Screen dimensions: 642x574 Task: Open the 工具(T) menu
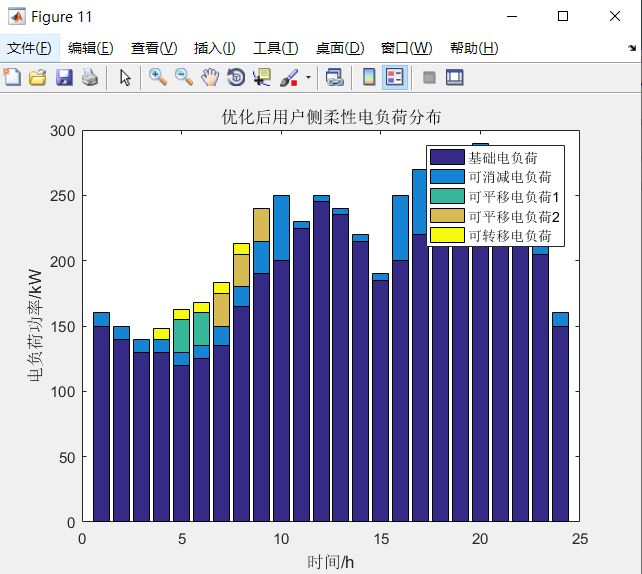coord(276,48)
